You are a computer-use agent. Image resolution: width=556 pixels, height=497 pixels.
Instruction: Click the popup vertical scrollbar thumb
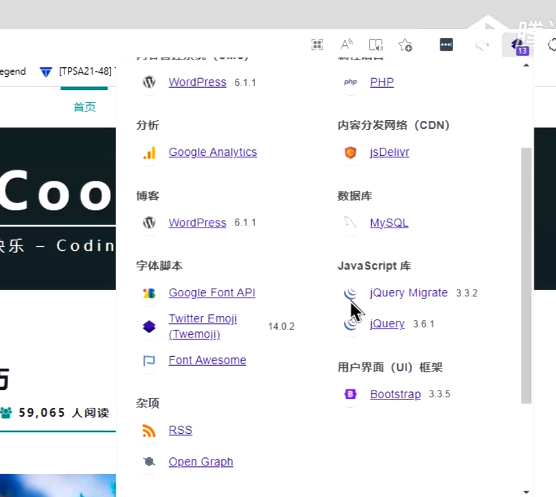pos(526,275)
